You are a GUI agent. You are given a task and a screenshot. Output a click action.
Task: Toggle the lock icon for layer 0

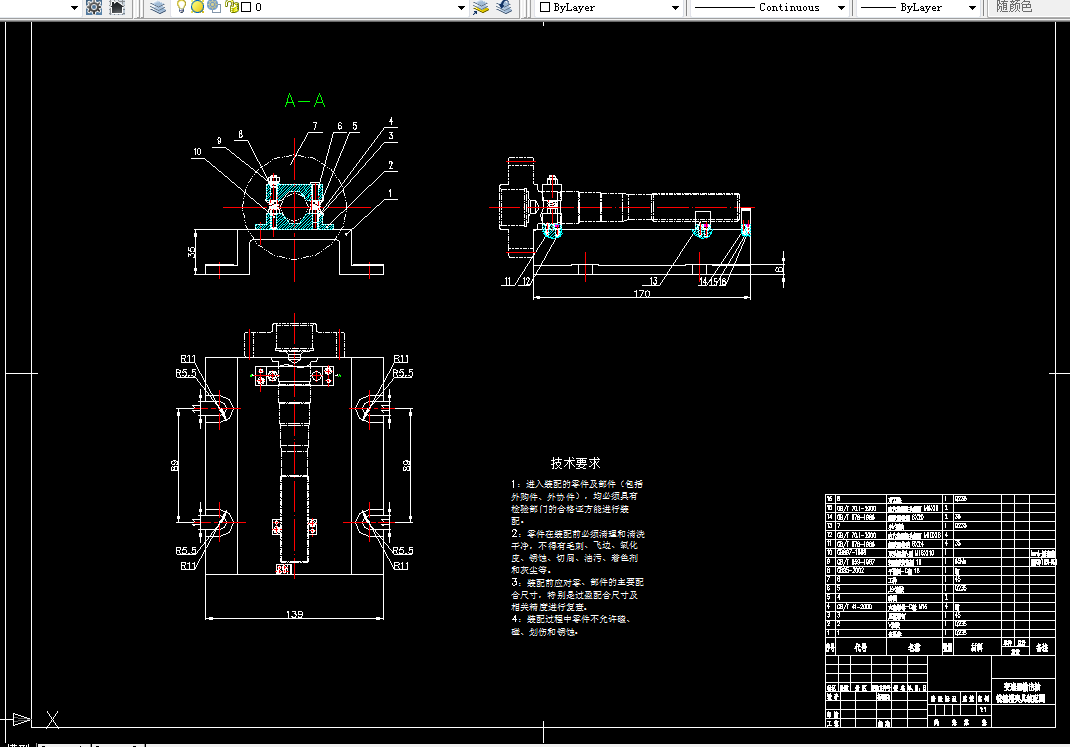tap(232, 7)
